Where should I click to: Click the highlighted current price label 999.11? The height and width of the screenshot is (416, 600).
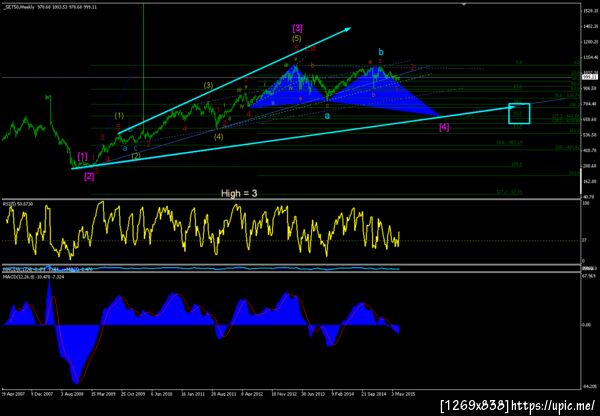coord(589,77)
